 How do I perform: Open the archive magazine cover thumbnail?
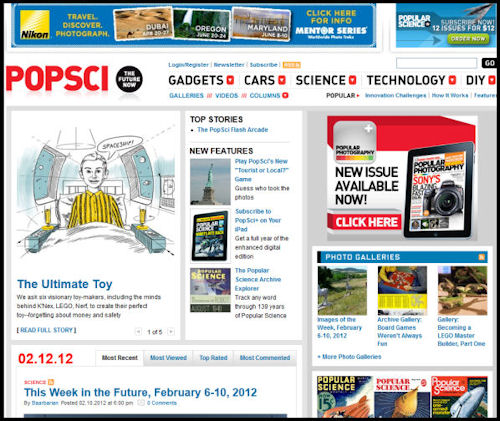point(210,290)
